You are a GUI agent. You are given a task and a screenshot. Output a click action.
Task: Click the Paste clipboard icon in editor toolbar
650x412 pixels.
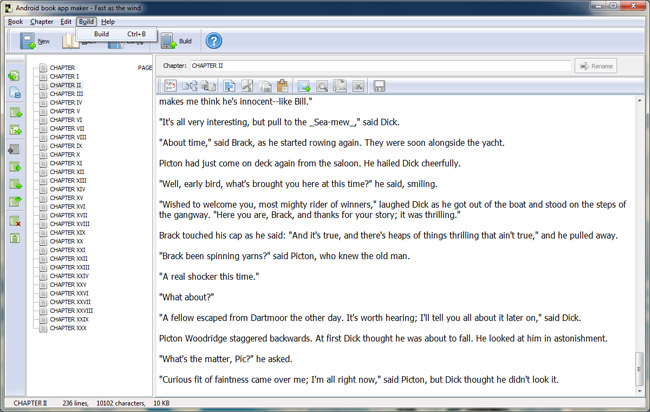tap(283, 85)
